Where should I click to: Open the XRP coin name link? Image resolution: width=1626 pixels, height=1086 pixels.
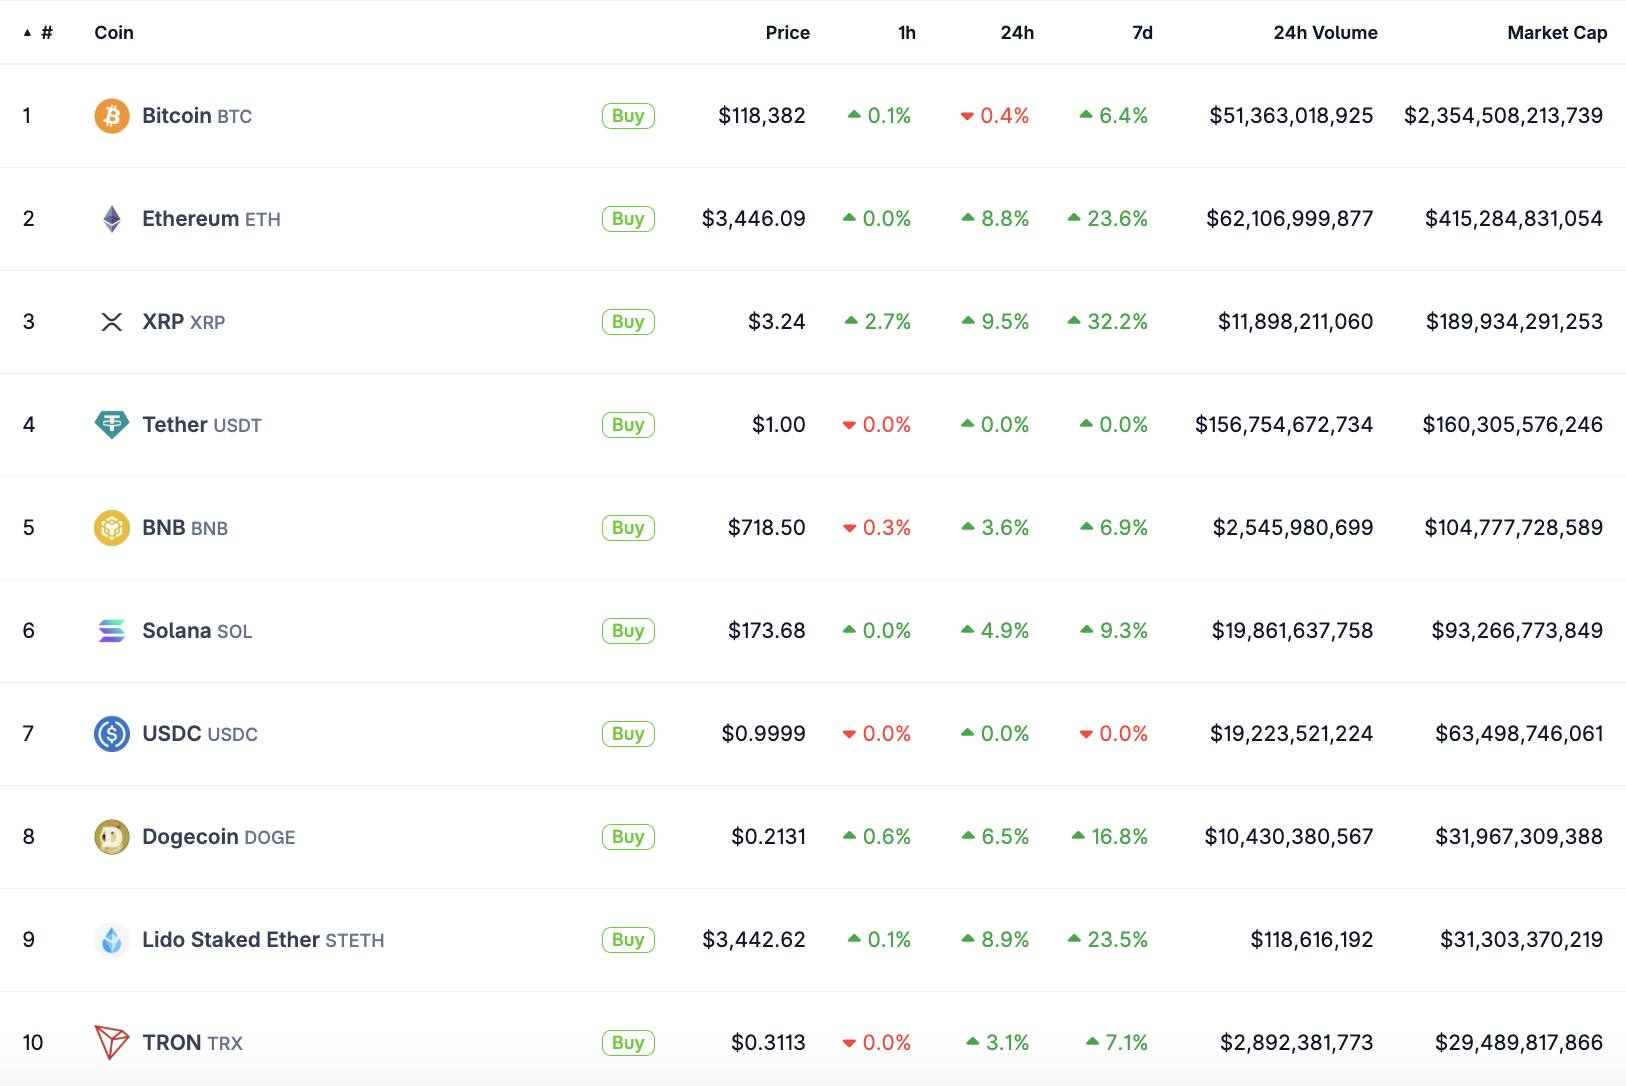(184, 322)
